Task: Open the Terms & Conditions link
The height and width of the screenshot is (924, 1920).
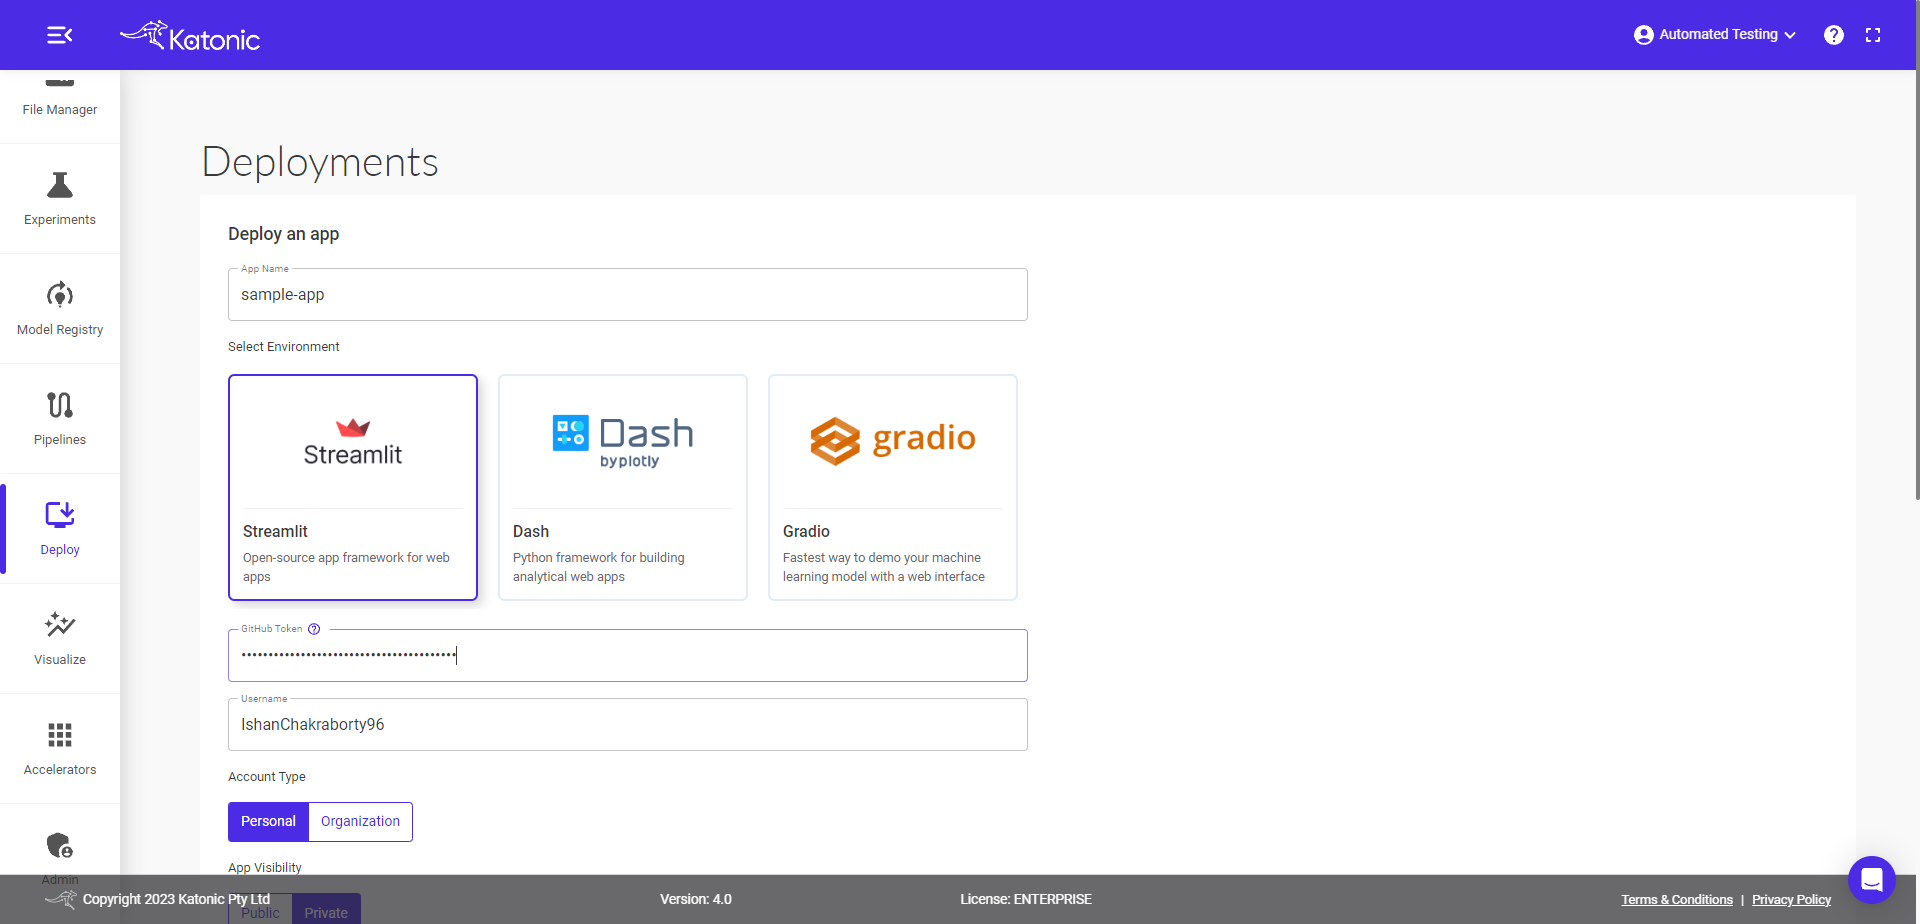Action: click(1677, 900)
